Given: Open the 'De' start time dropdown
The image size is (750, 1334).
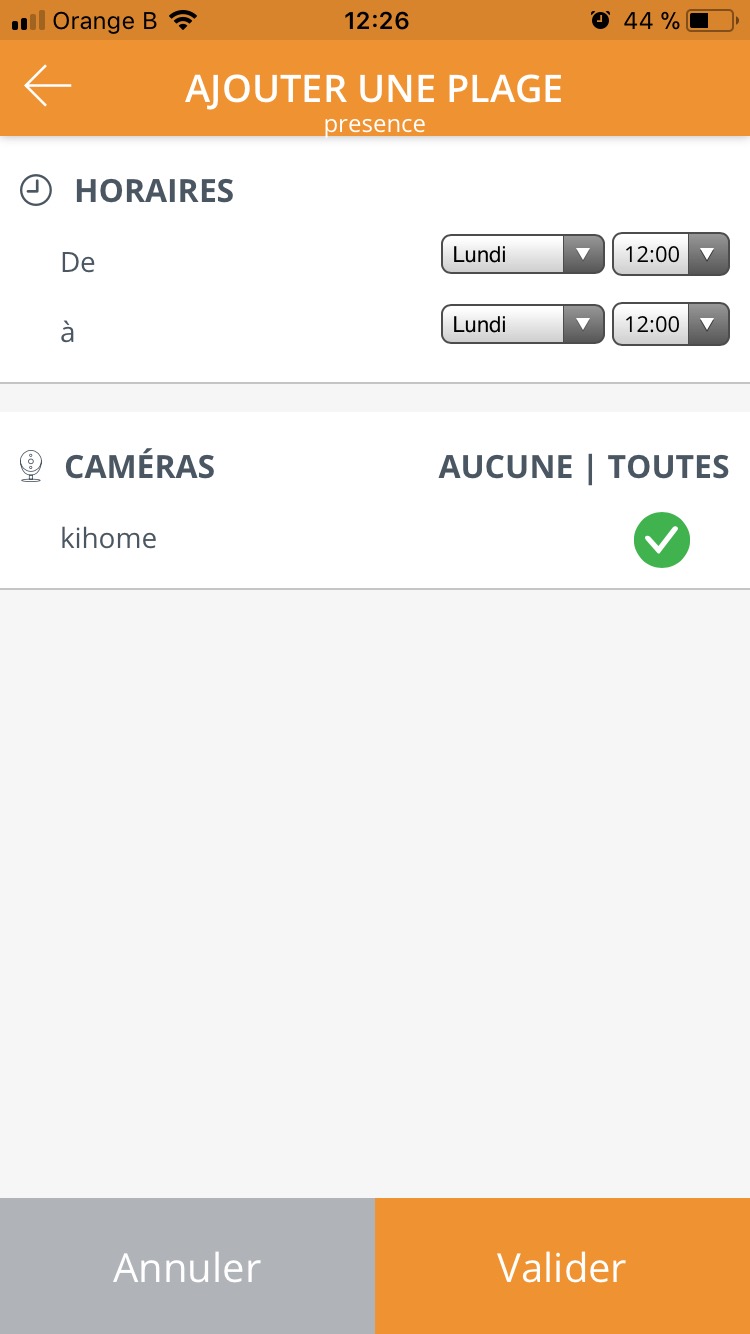Looking at the screenshot, I should (x=670, y=254).
